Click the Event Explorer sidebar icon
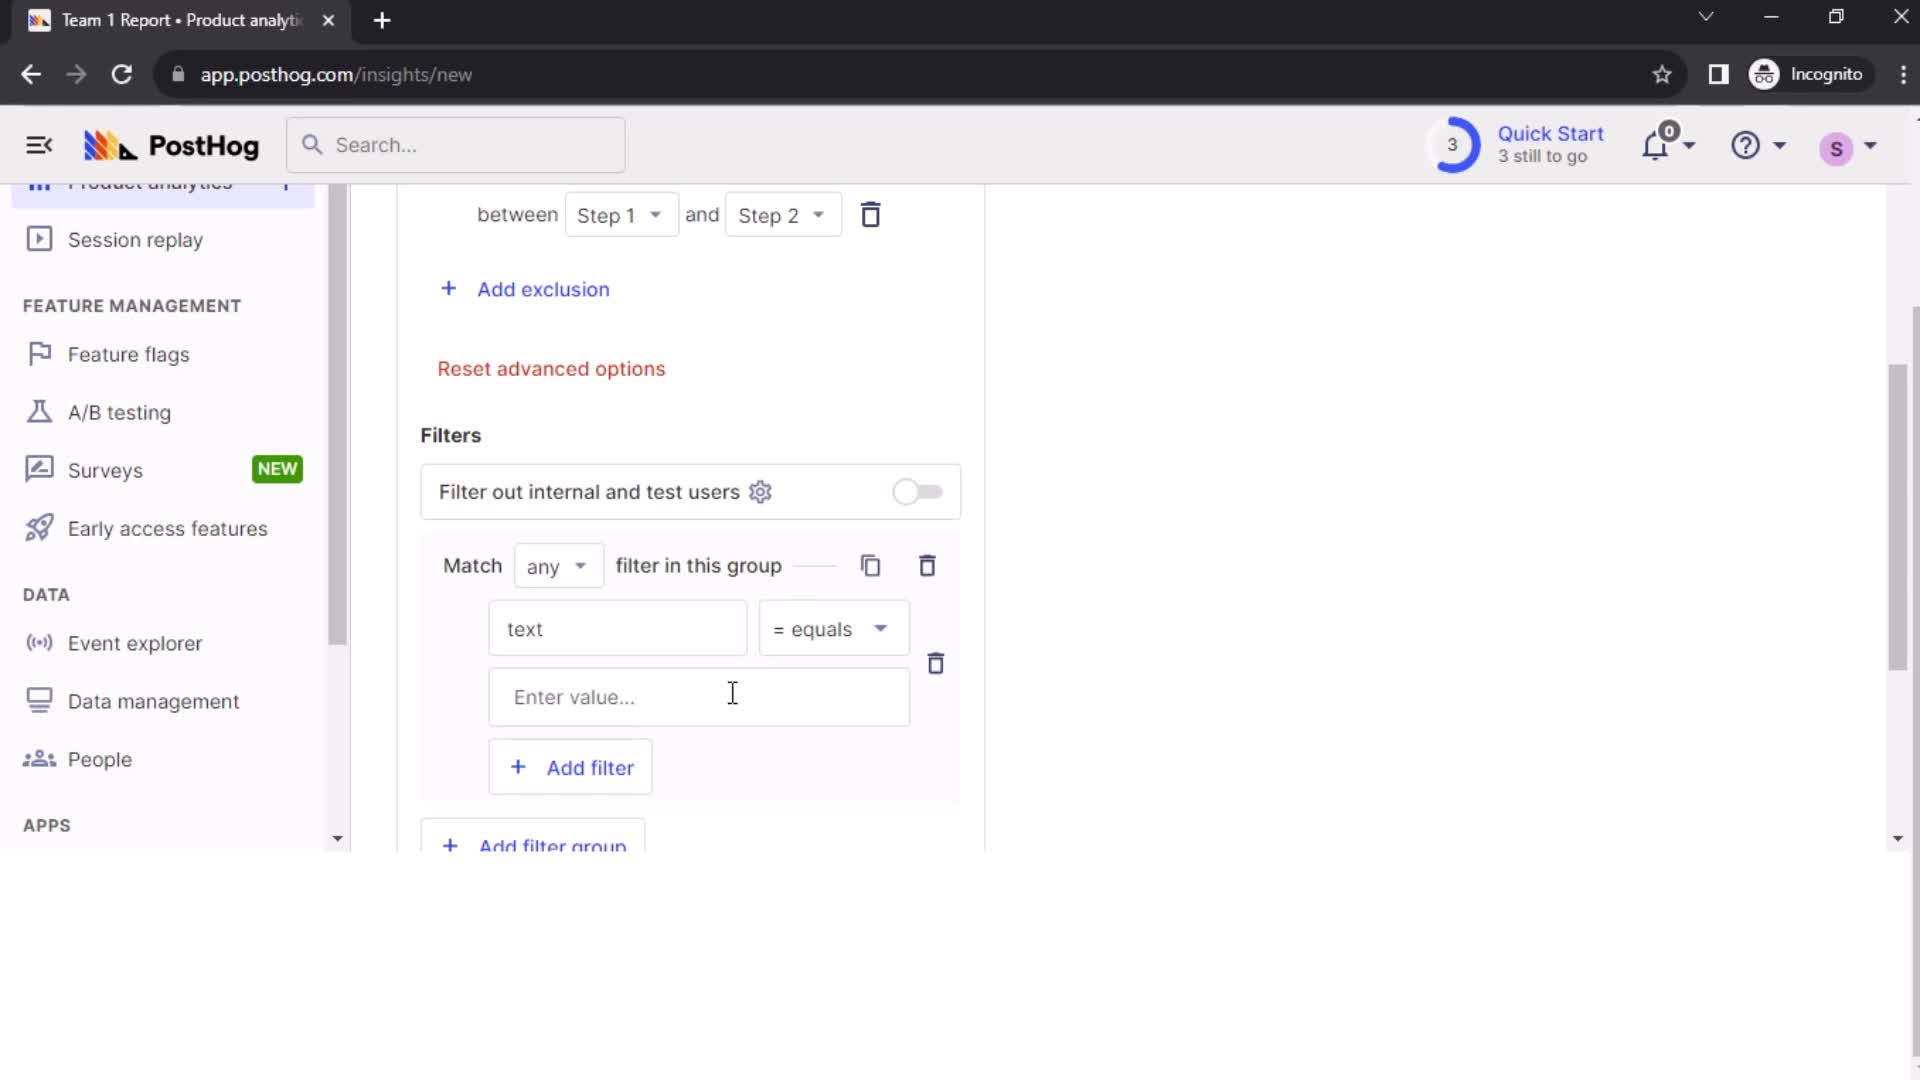Viewport: 1920px width, 1080px height. tap(38, 644)
